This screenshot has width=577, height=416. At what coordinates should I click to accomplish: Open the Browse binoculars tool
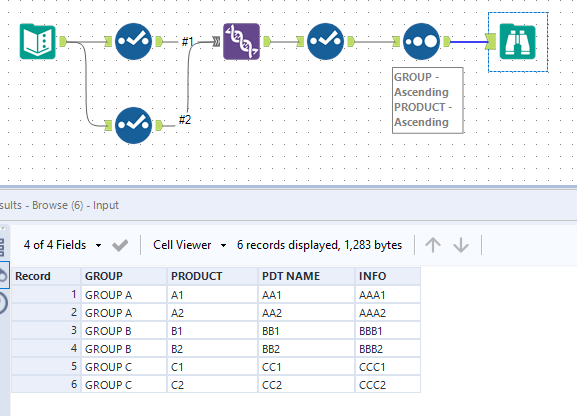(517, 42)
